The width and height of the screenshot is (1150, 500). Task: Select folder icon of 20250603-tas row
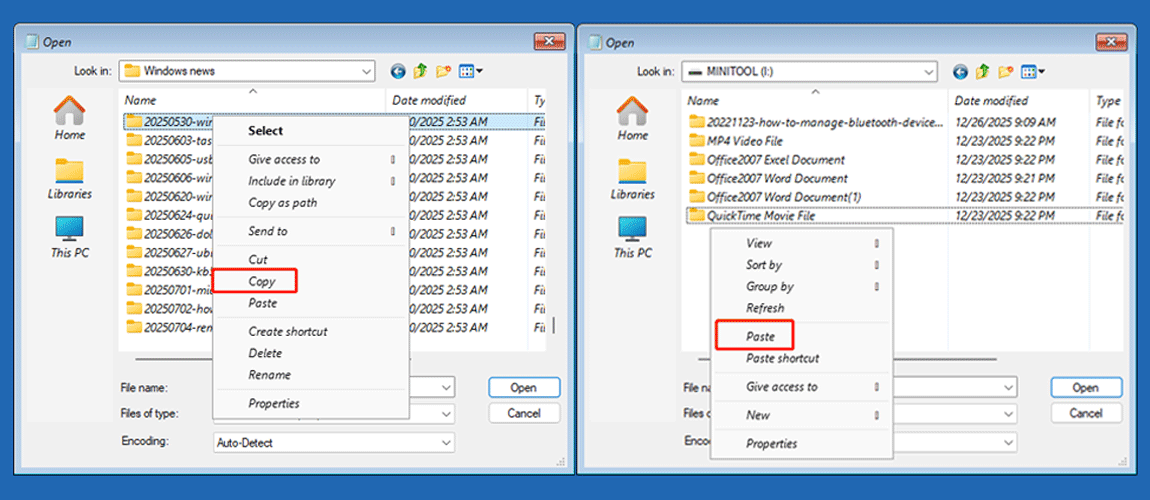[133, 139]
